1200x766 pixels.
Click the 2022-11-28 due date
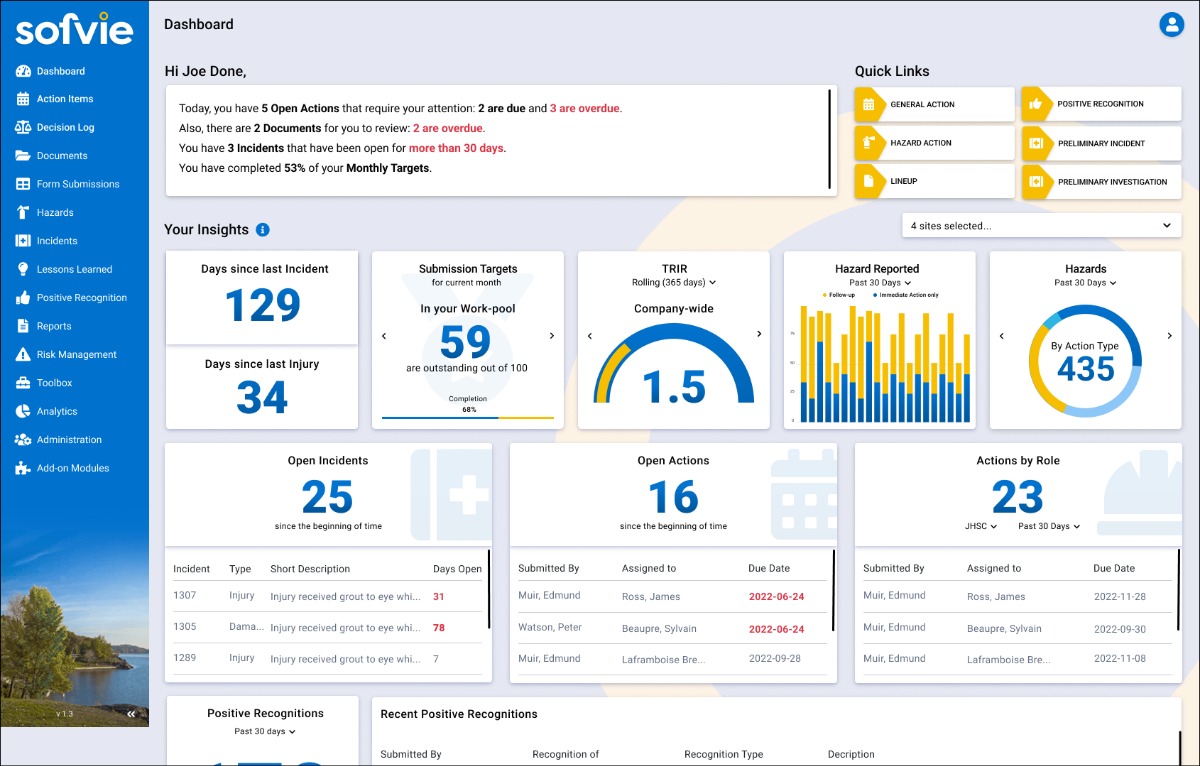click(1119, 596)
